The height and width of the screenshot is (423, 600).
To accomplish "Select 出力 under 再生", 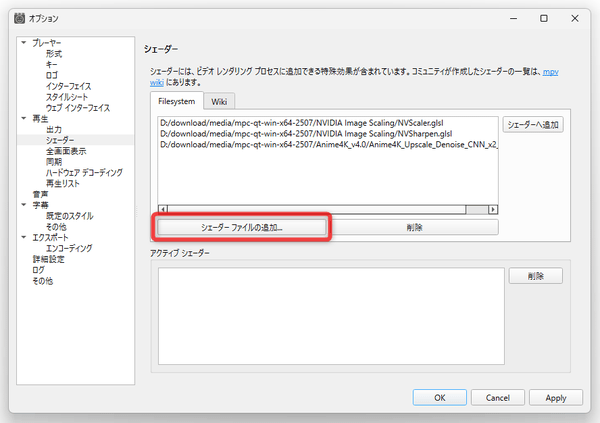I will (54, 129).
